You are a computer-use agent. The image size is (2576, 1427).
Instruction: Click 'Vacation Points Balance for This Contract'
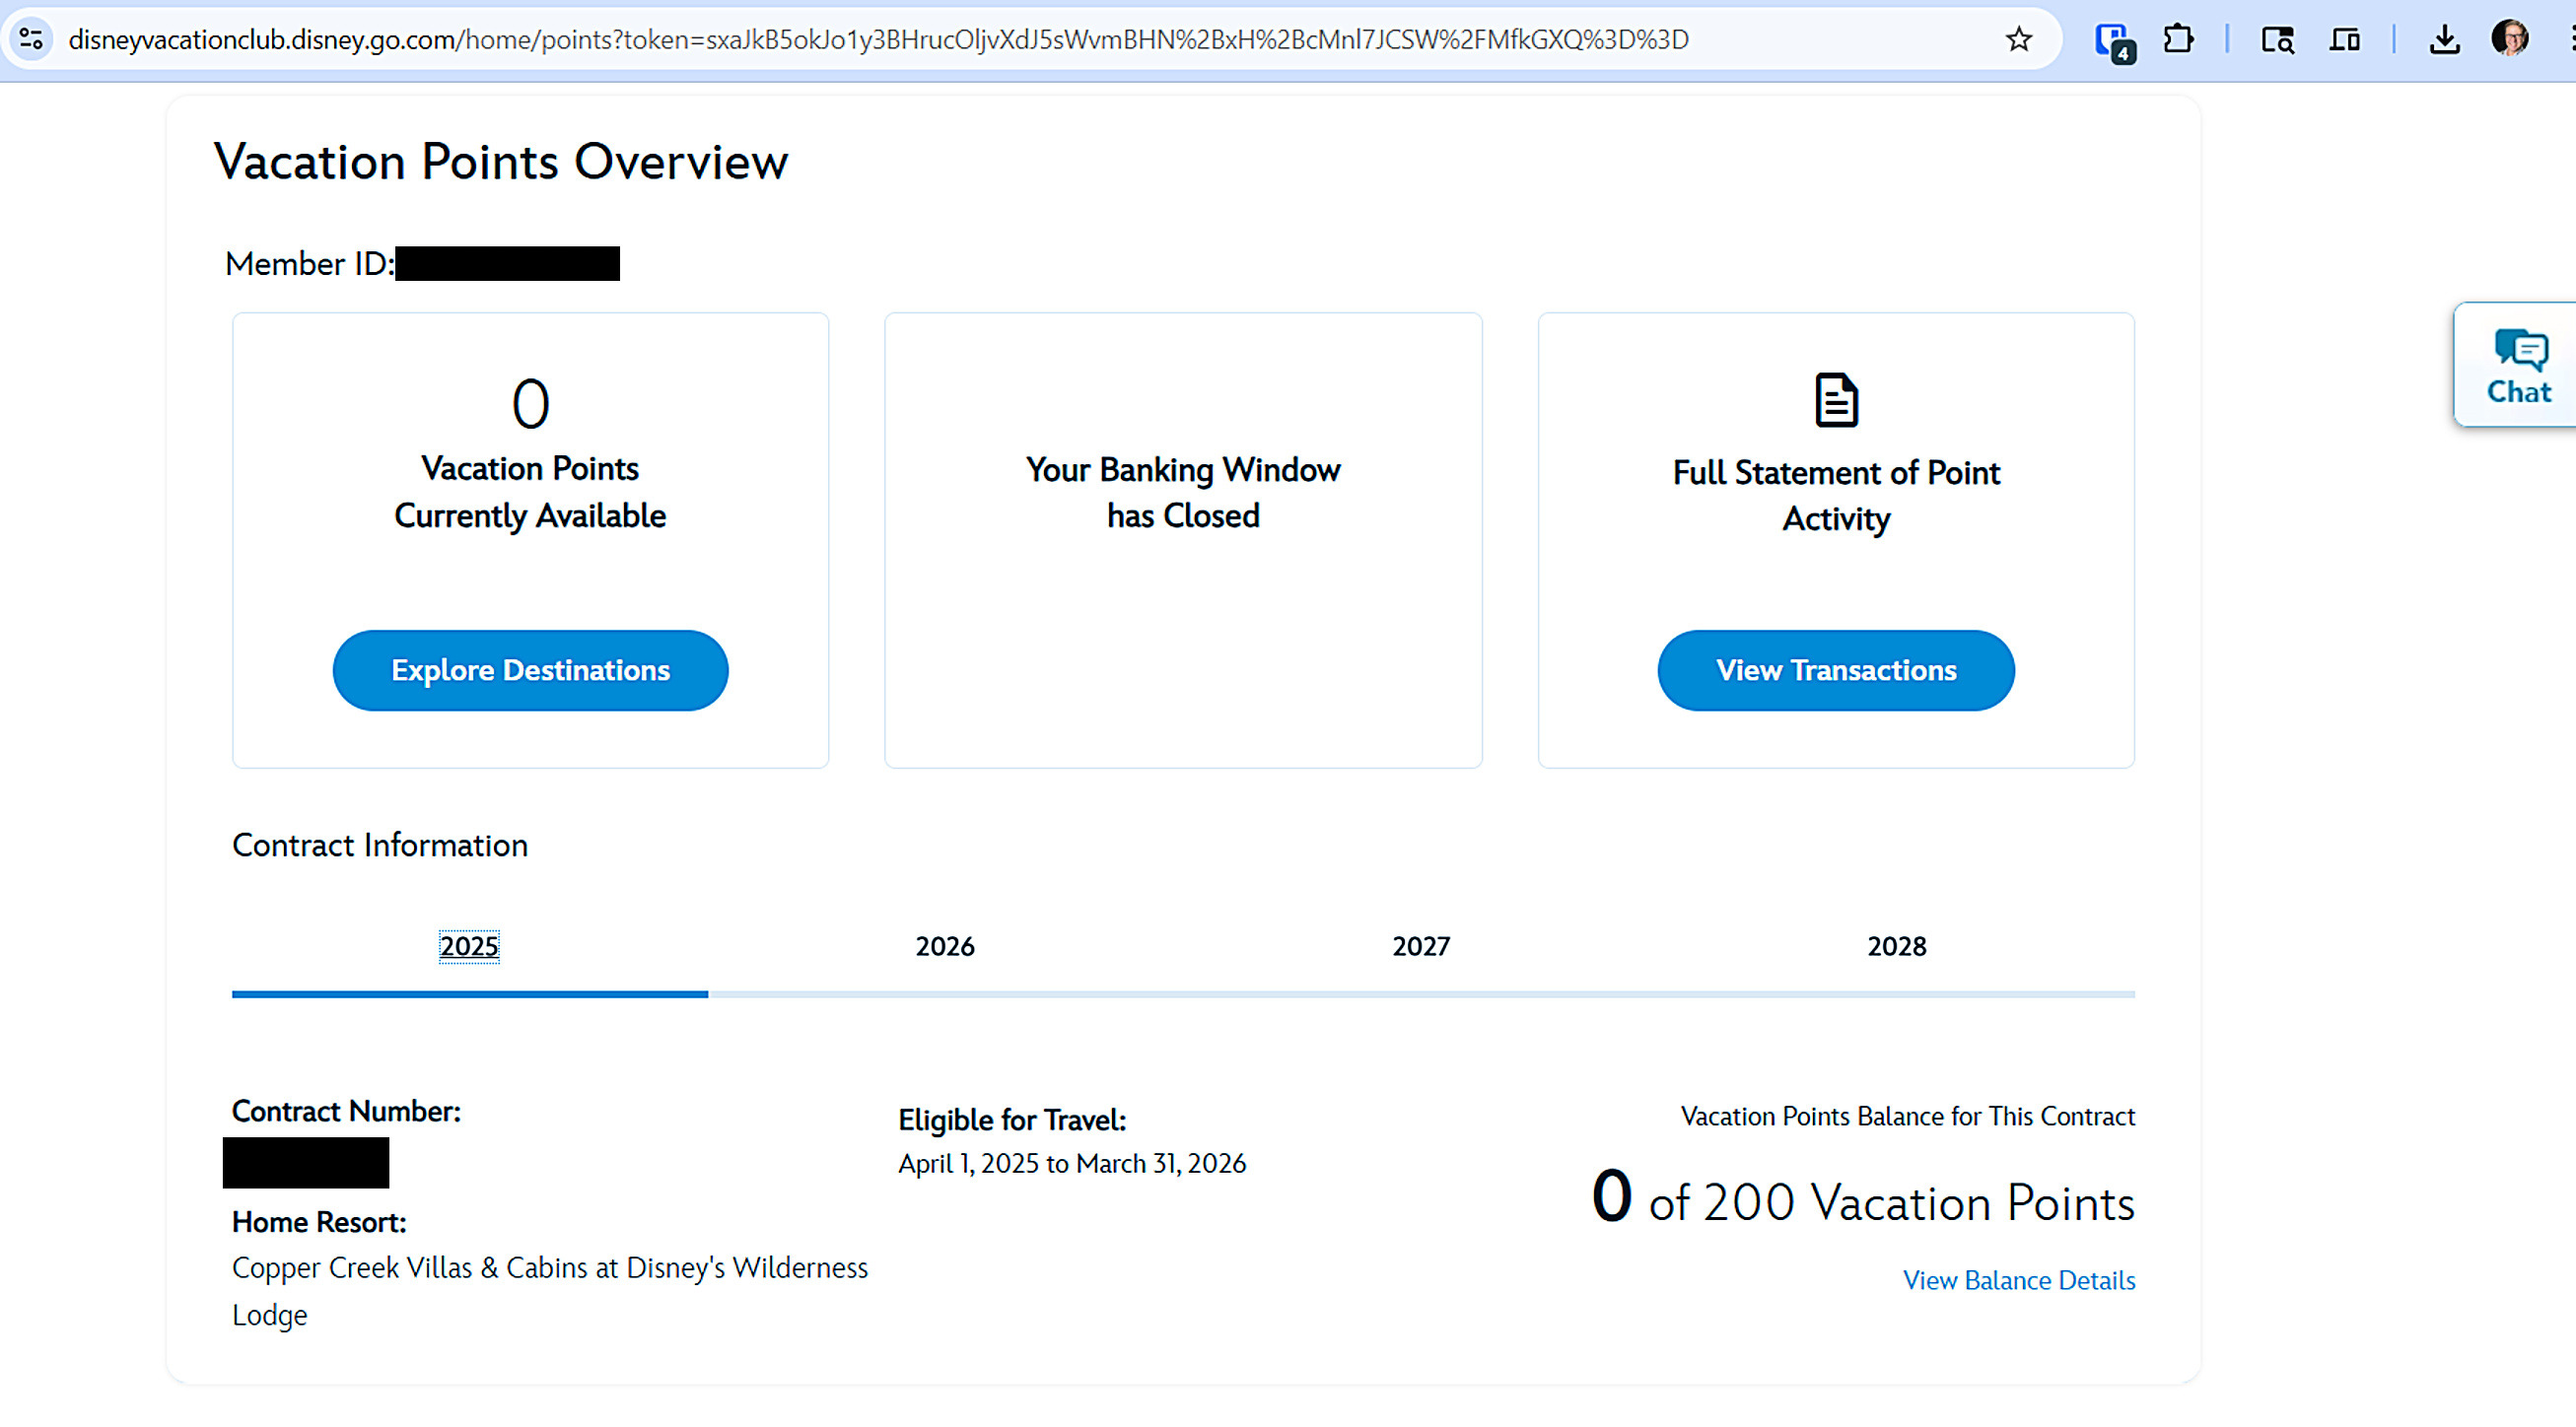point(1908,1116)
